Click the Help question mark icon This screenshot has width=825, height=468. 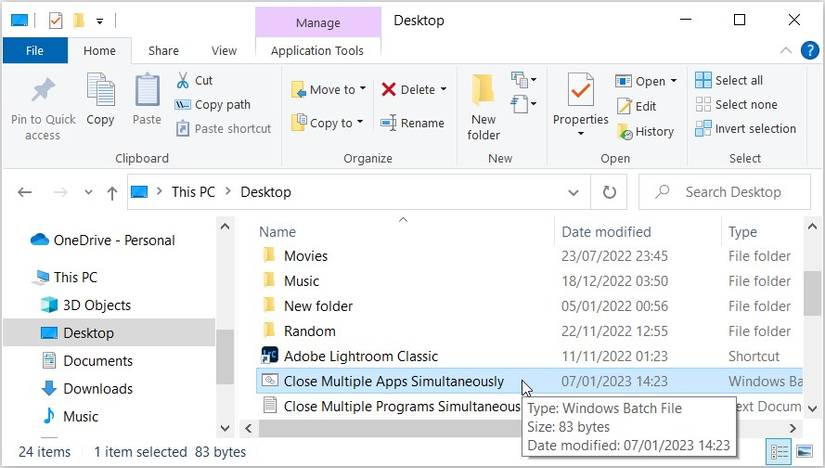coord(809,51)
